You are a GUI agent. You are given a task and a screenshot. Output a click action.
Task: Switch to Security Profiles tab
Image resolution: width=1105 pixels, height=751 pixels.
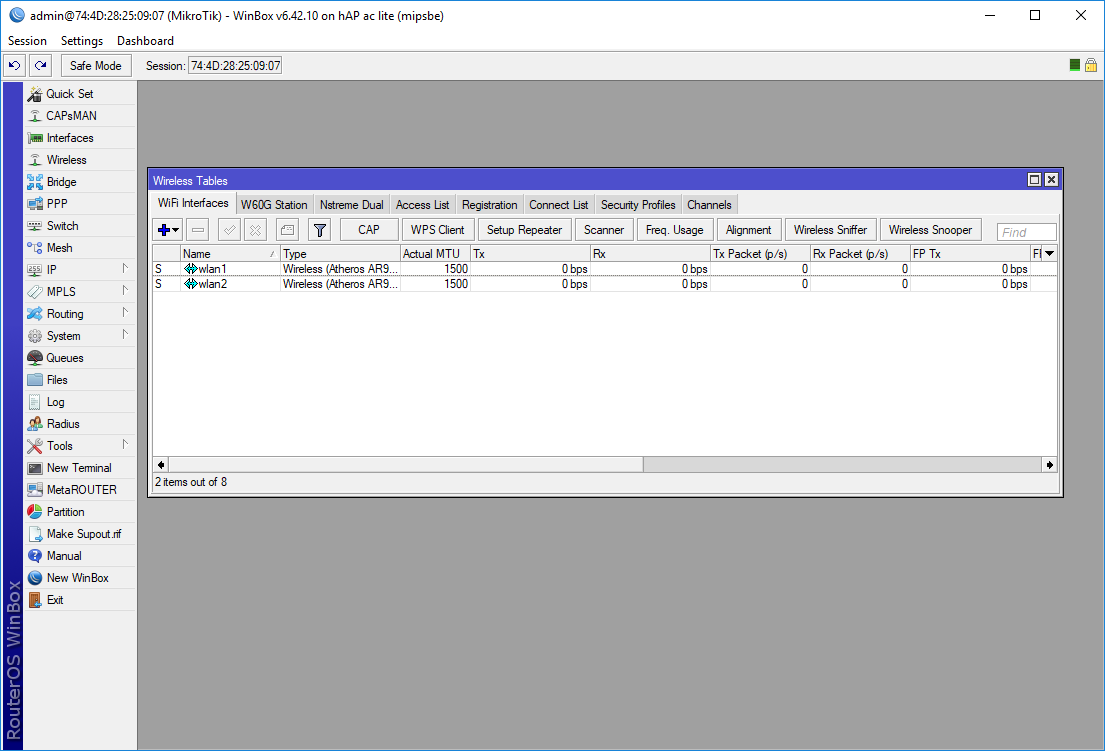point(638,205)
